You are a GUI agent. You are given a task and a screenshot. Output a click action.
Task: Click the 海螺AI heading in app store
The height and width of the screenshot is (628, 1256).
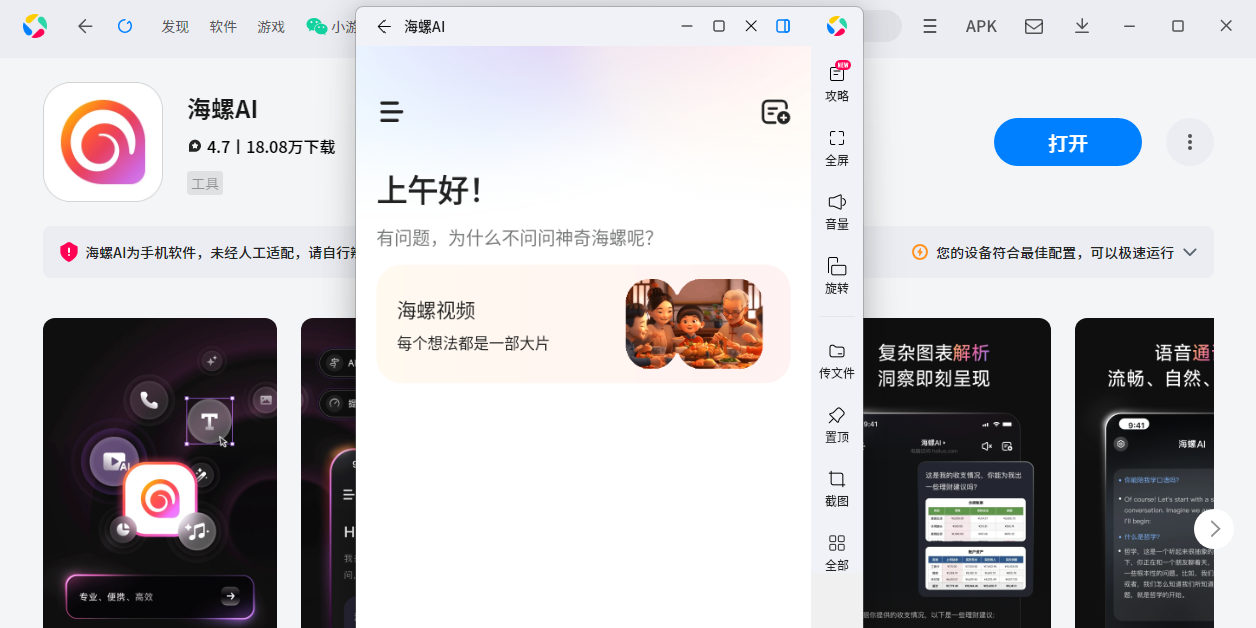223,110
